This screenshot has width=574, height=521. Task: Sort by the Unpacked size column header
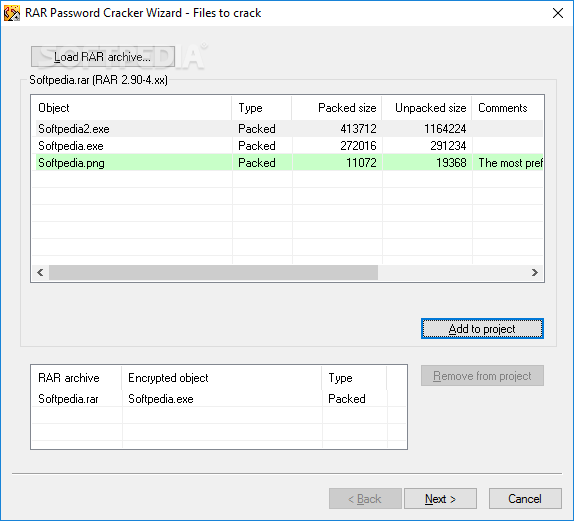pyautogui.click(x=427, y=108)
